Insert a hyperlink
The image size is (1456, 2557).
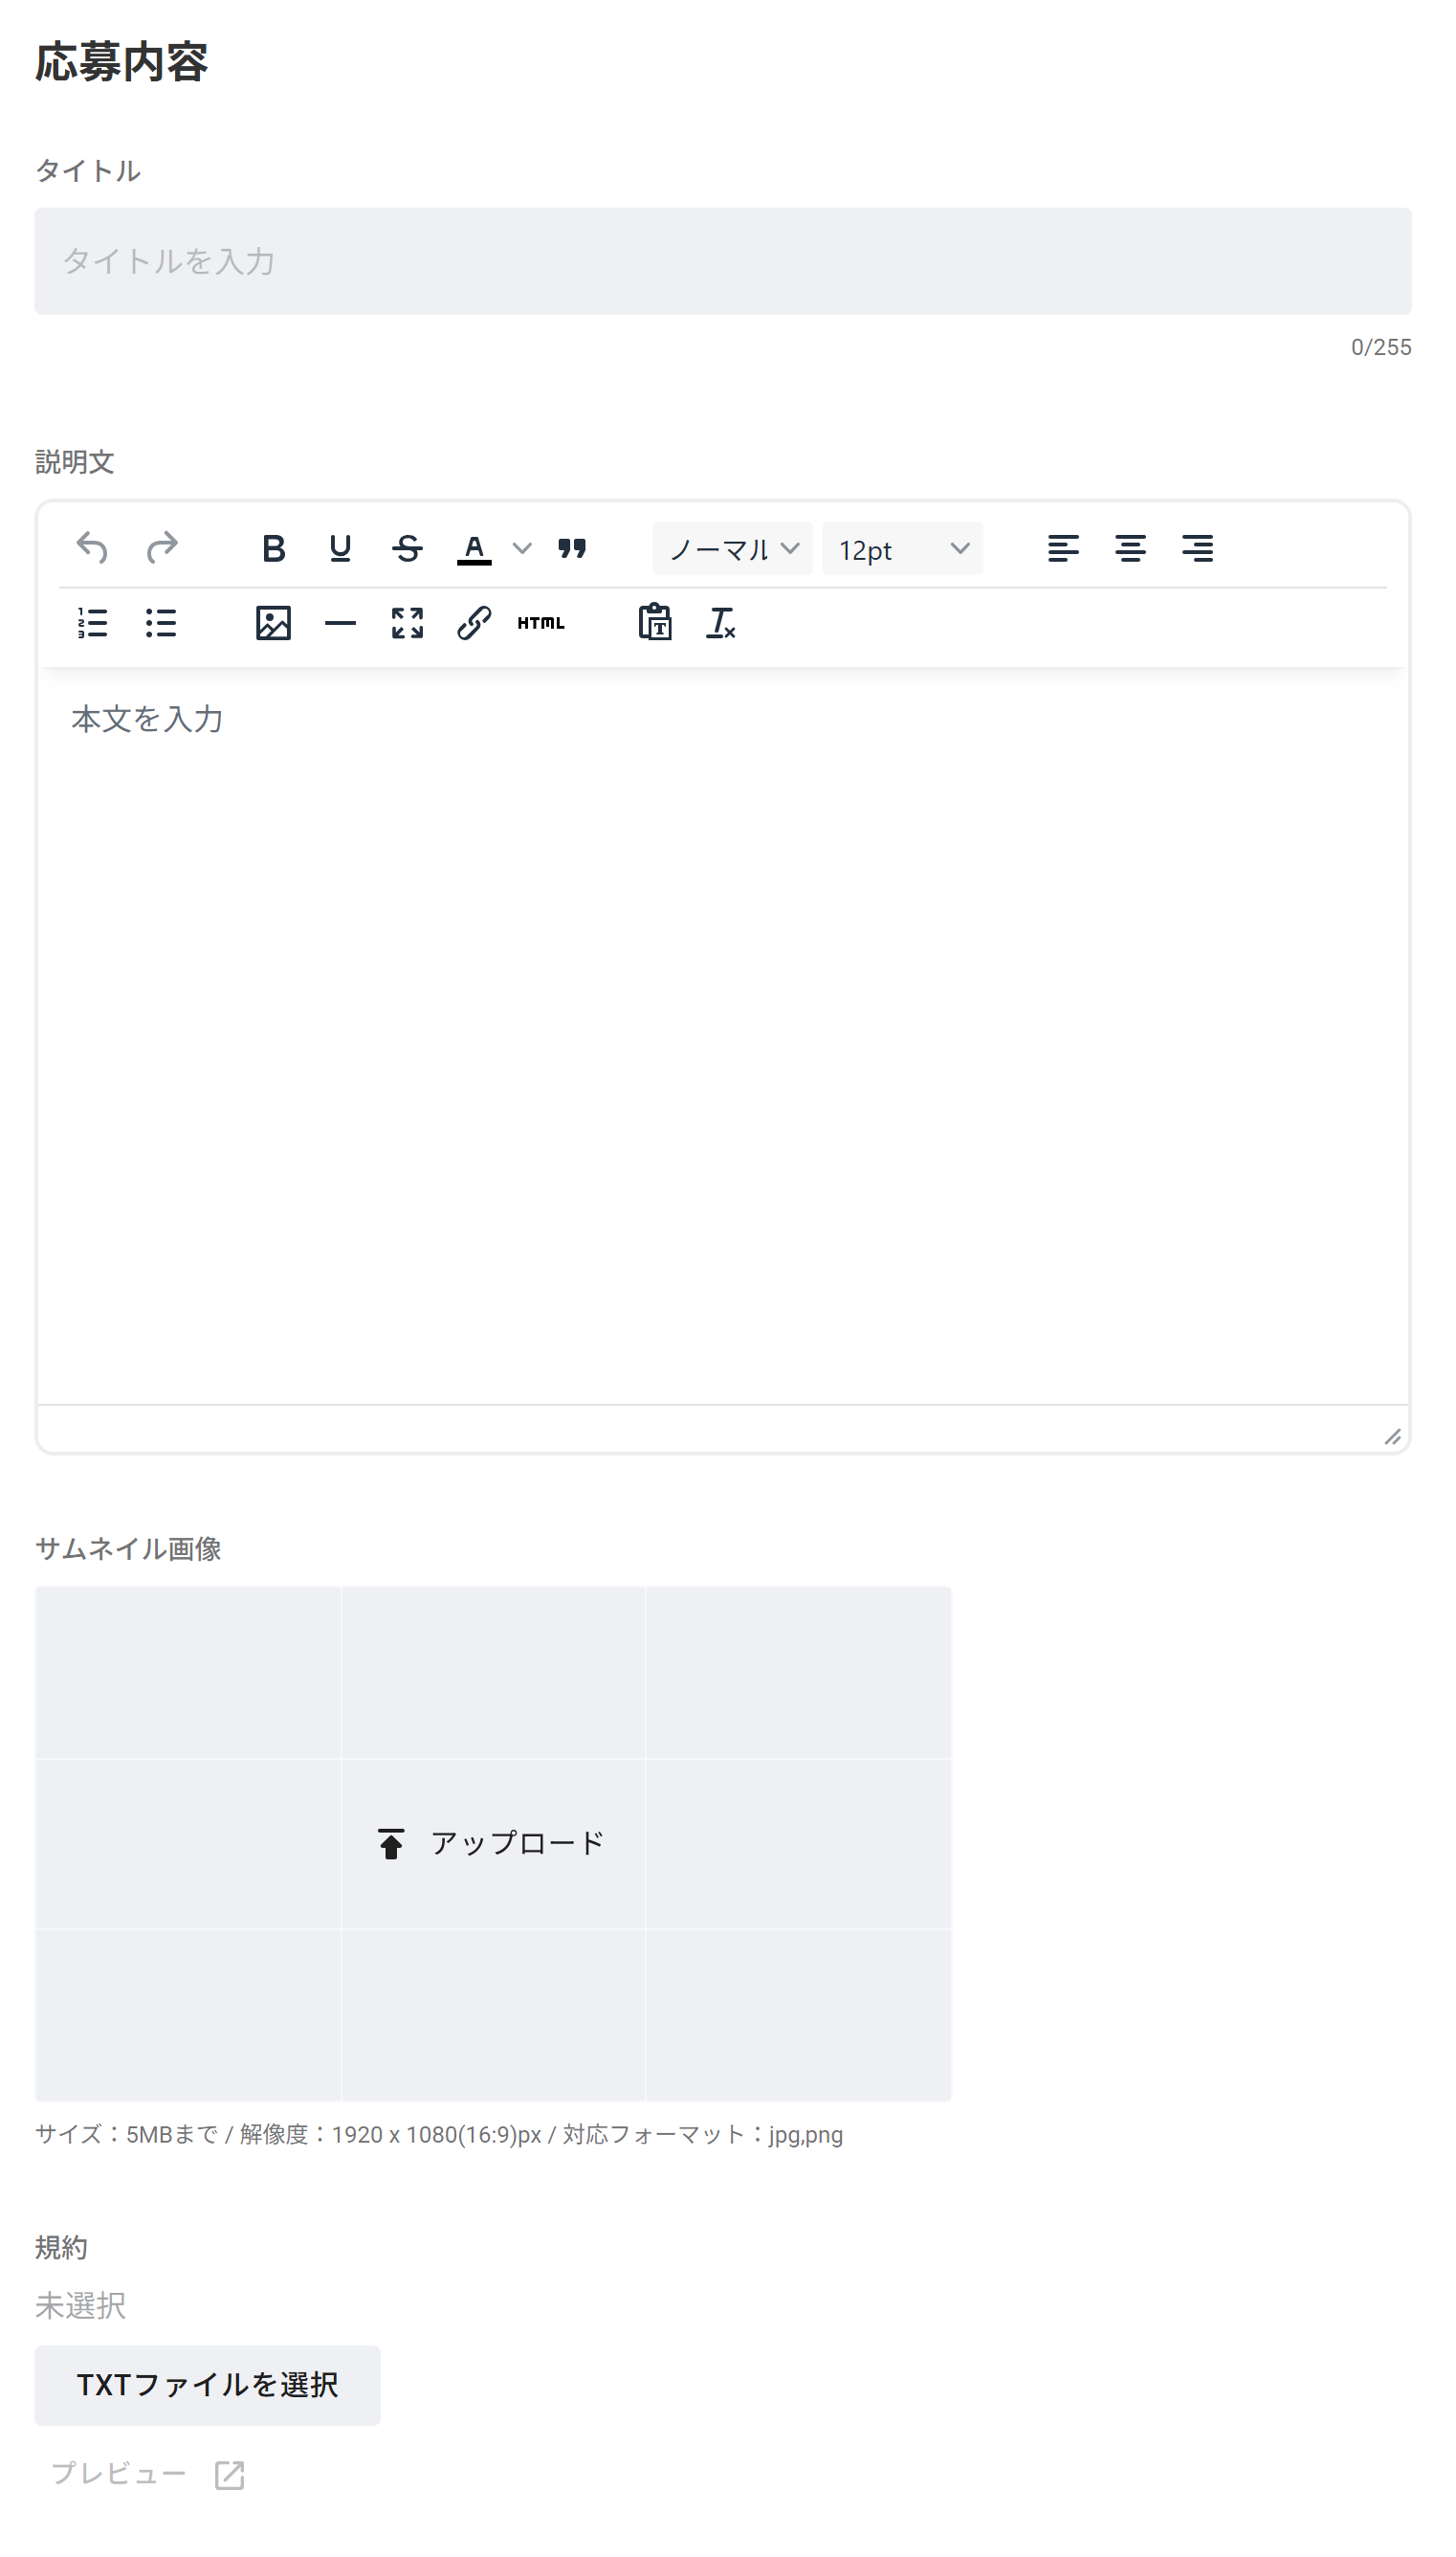tap(474, 624)
